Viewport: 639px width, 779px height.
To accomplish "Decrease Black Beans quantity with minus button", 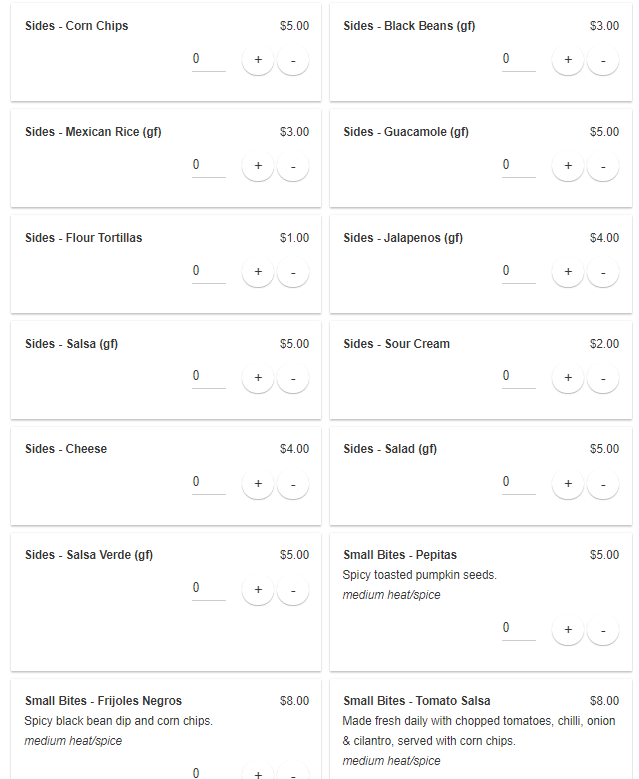I will coord(603,60).
